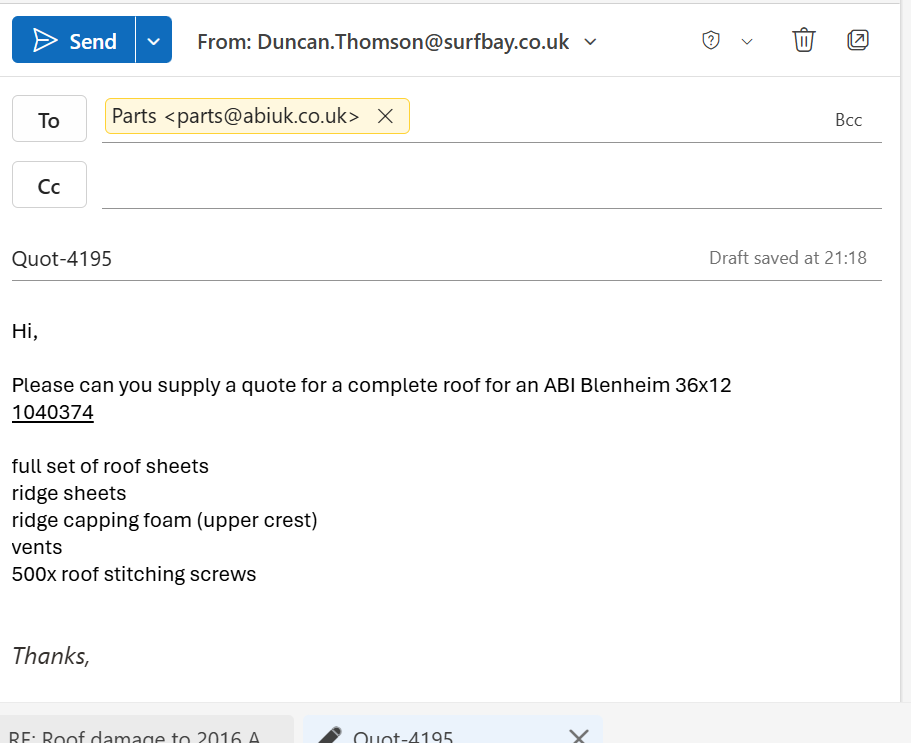Image resolution: width=911 pixels, height=743 pixels.
Task: Click the underlined 1040374 serial number
Action: tap(53, 412)
